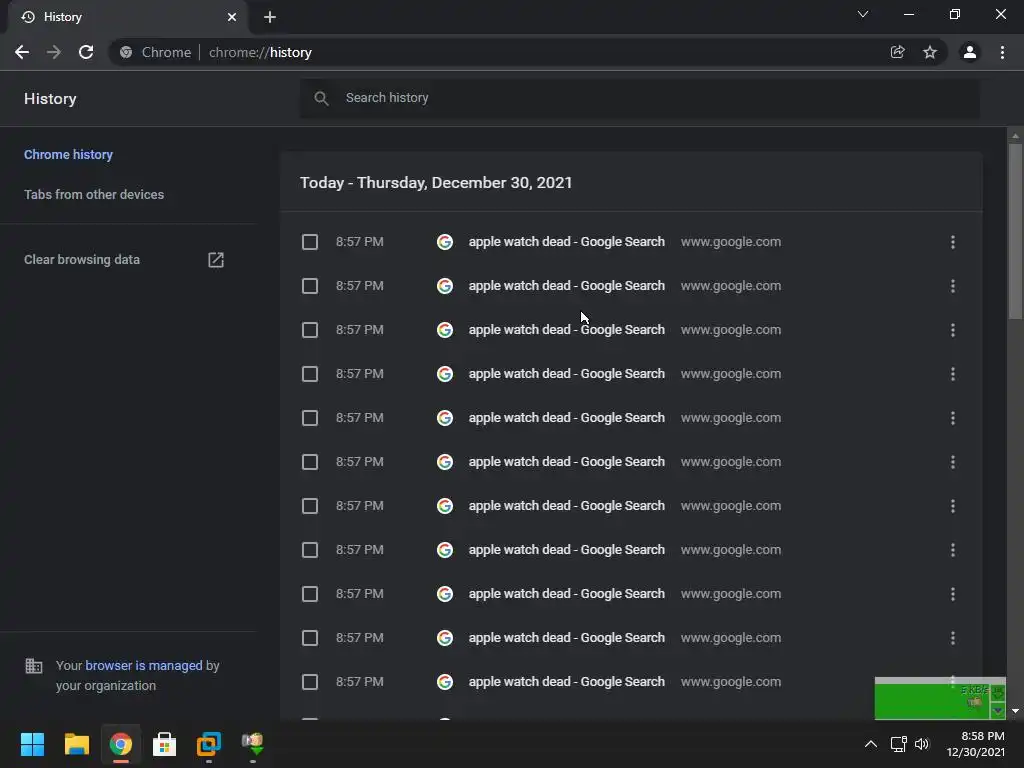Click the Chrome icon in the taskbar
Viewport: 1024px width, 768px height.
click(121, 744)
